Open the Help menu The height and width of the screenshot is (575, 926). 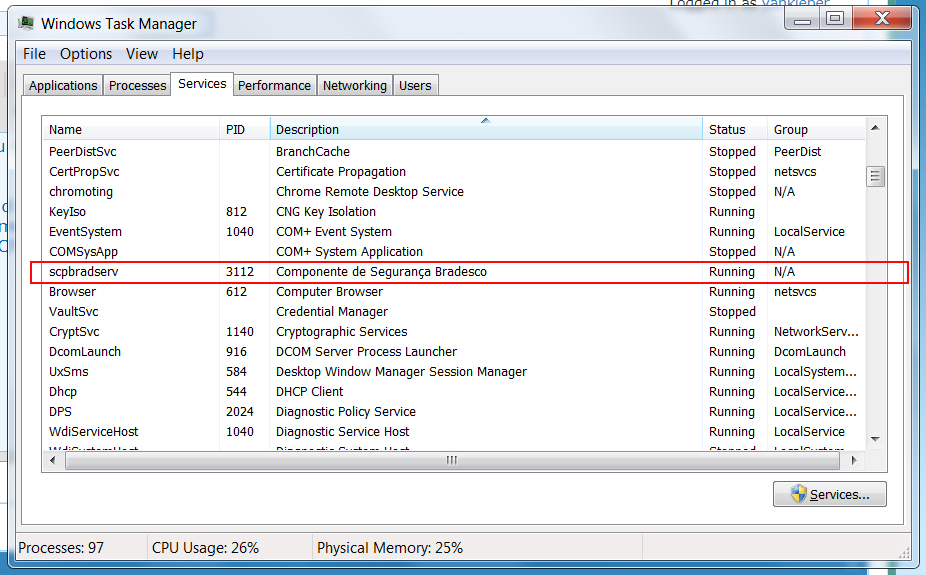[188, 54]
